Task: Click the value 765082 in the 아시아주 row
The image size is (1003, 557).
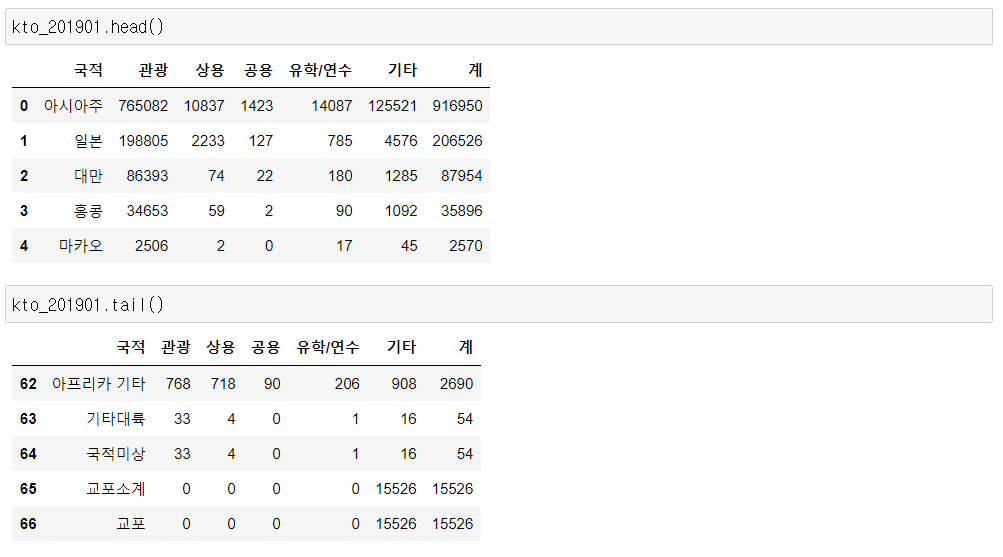Action: click(143, 106)
